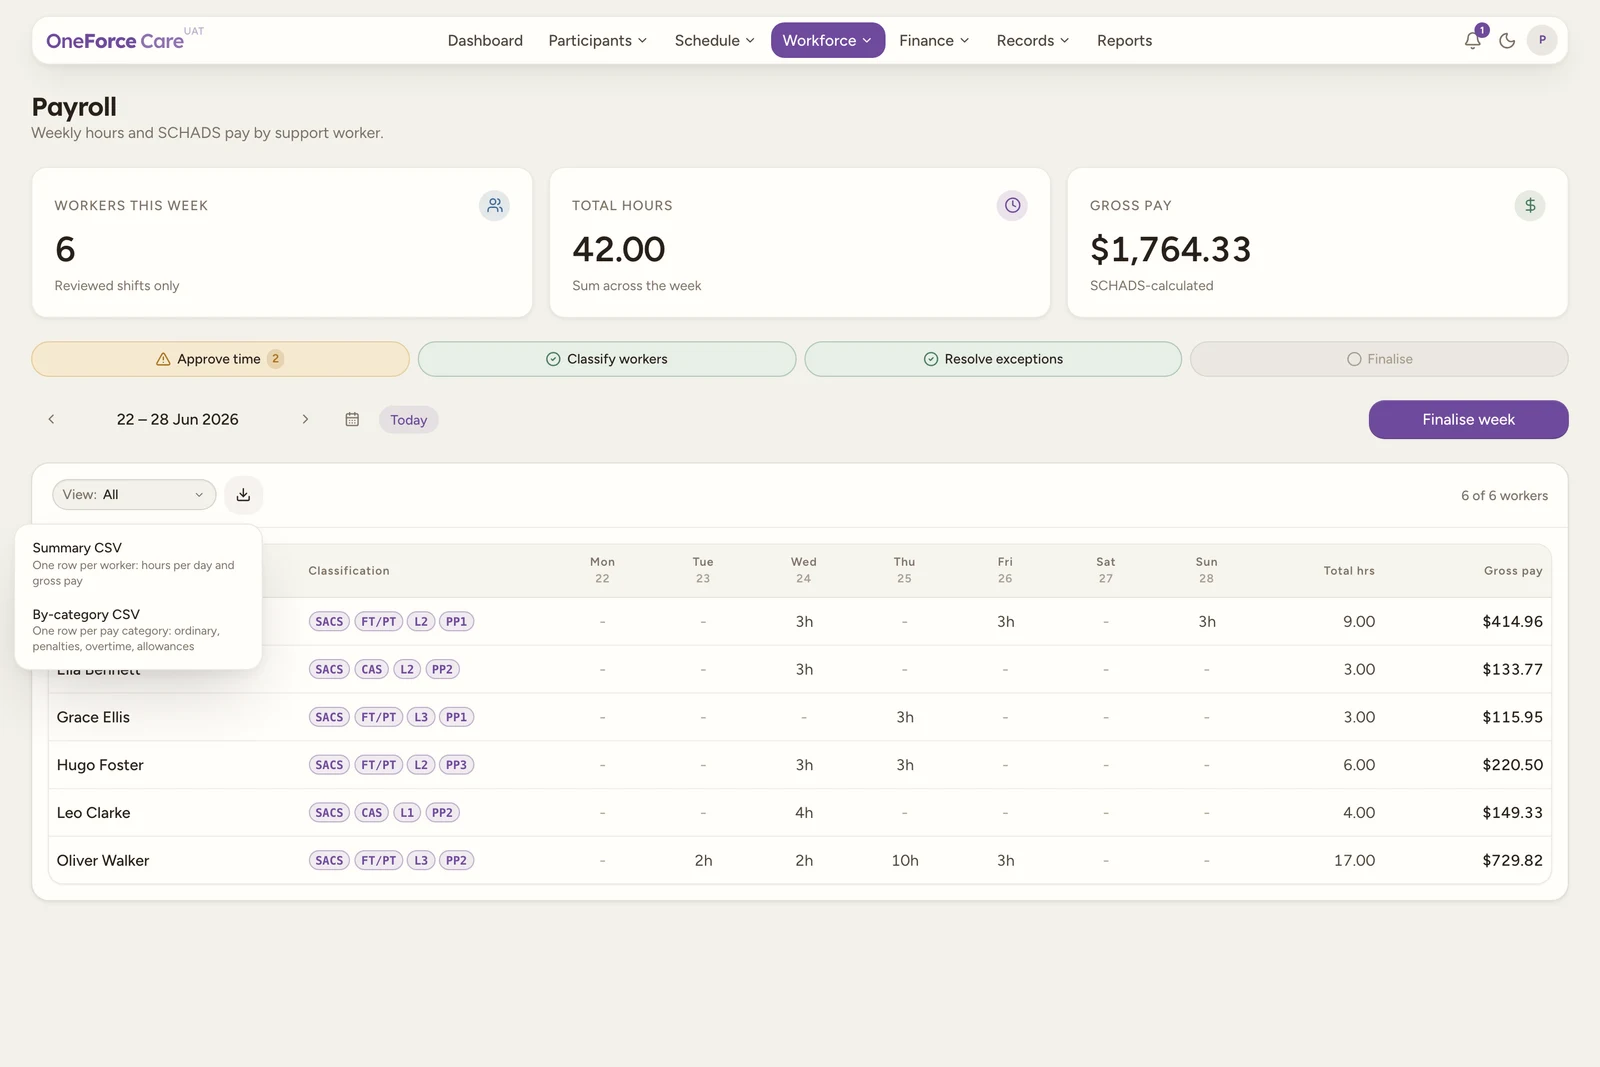Viewport: 1600px width, 1067px height.
Task: Click the 6 of 6 workers count
Action: [1504, 495]
